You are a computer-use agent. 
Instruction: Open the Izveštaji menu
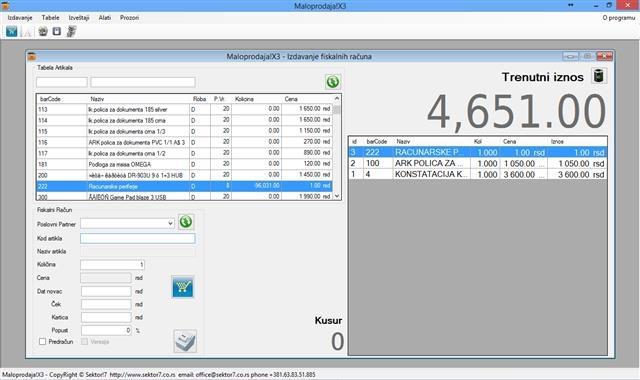click(79, 18)
